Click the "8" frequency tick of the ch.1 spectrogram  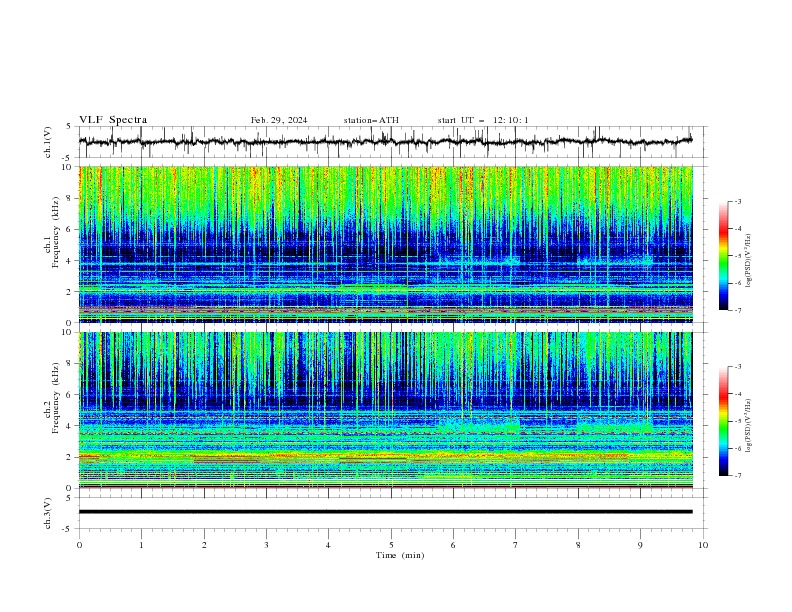pos(70,198)
